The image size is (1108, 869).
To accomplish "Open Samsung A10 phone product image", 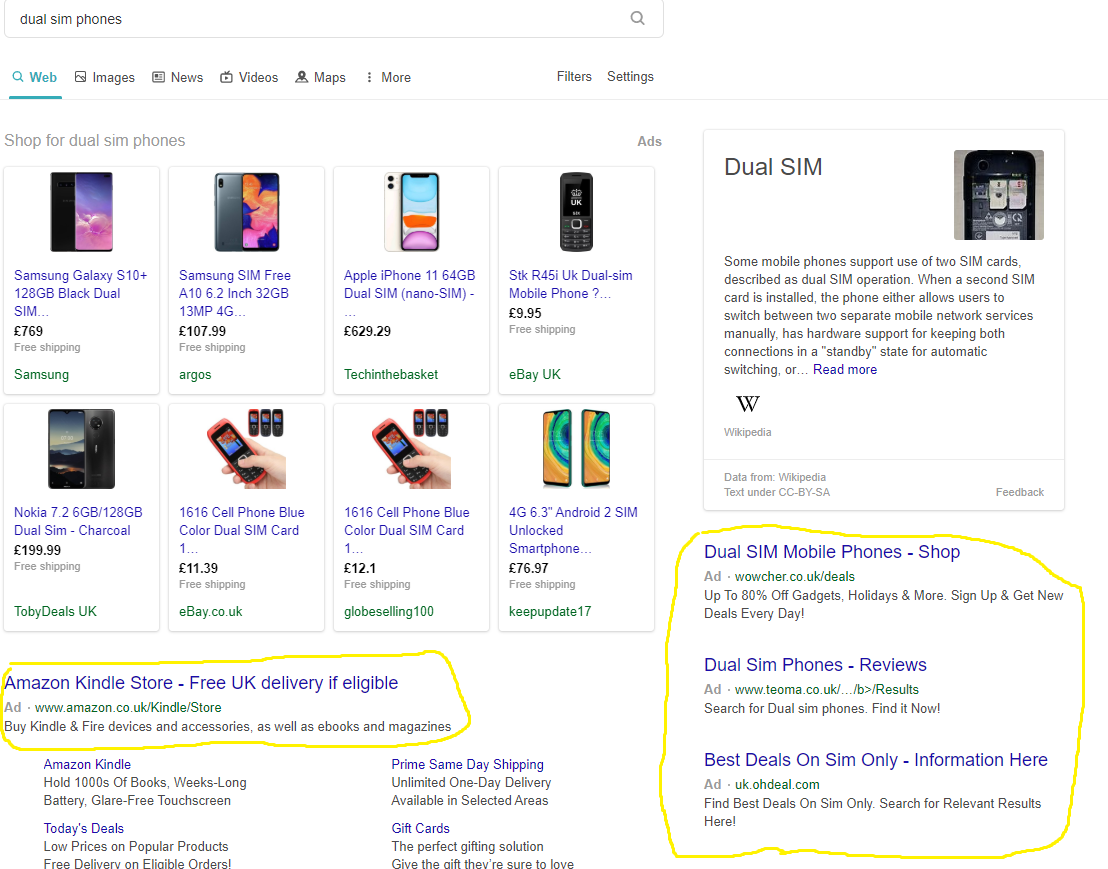I will (x=247, y=211).
